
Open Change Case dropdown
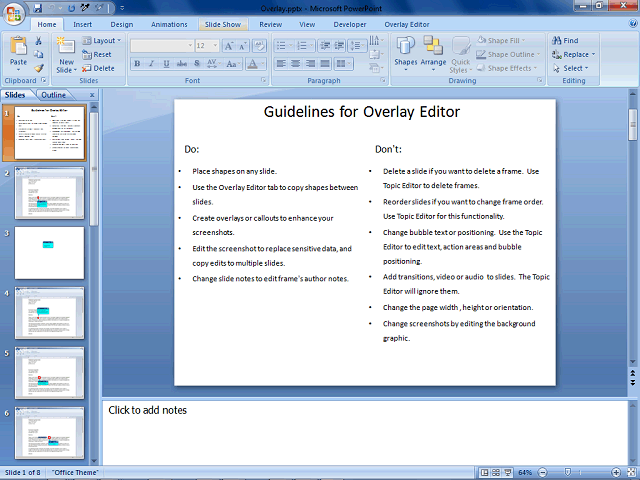(x=232, y=64)
